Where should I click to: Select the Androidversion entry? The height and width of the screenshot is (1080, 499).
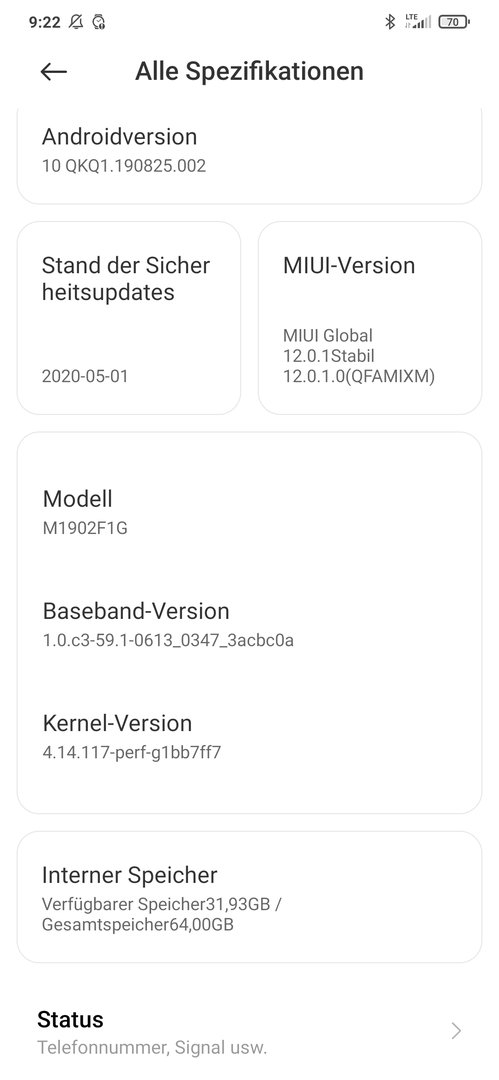pos(250,156)
